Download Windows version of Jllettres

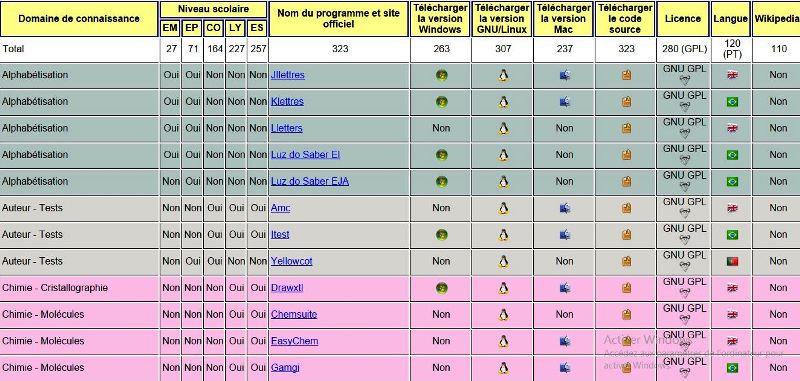click(441, 75)
